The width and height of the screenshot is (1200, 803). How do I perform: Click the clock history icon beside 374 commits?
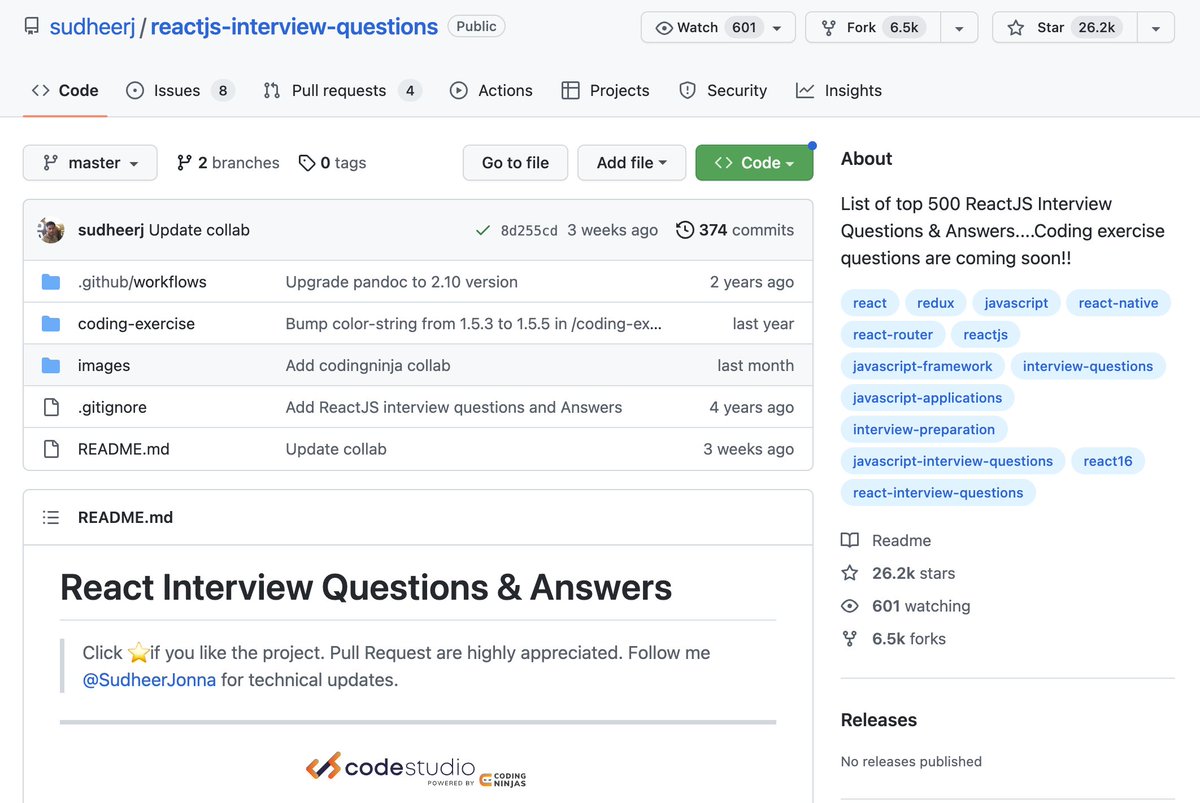point(685,230)
